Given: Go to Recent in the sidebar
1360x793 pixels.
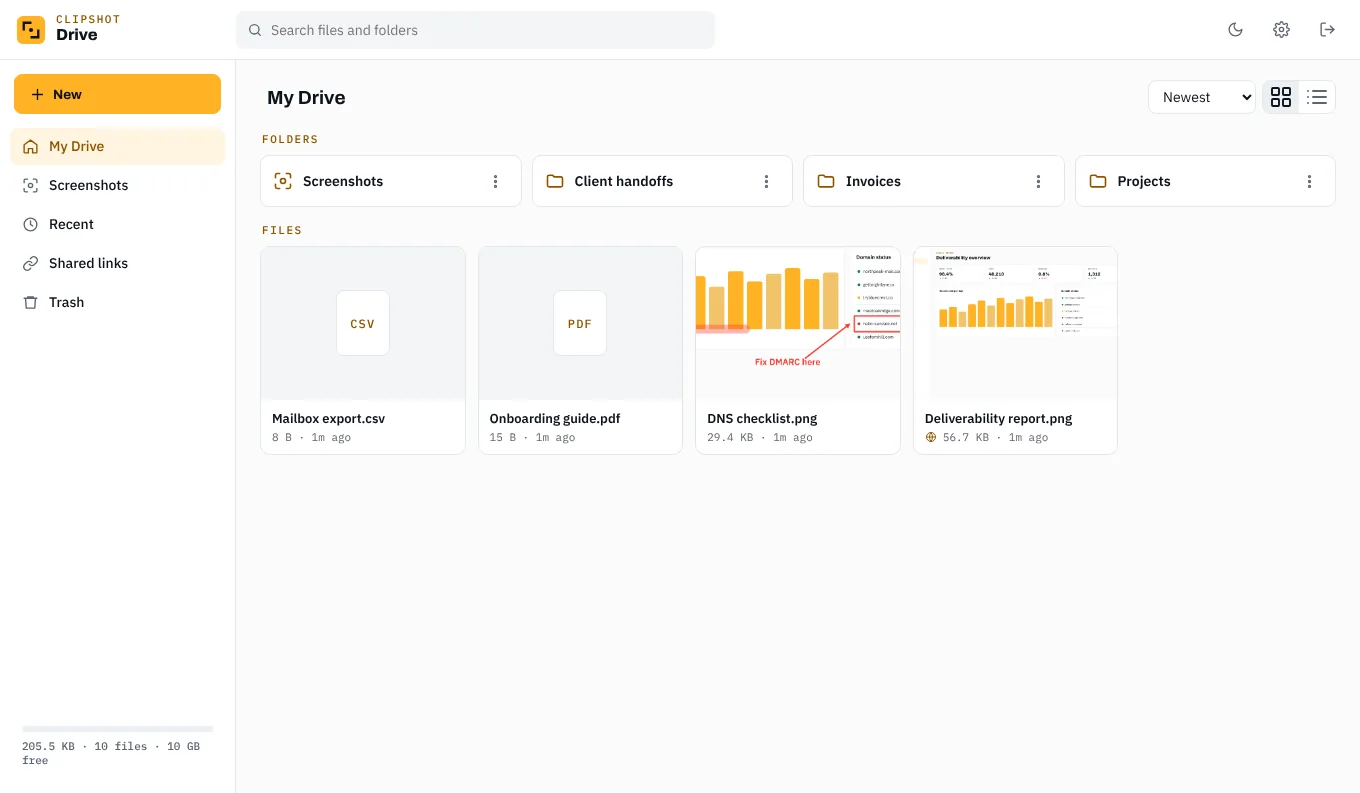Looking at the screenshot, I should (117, 224).
